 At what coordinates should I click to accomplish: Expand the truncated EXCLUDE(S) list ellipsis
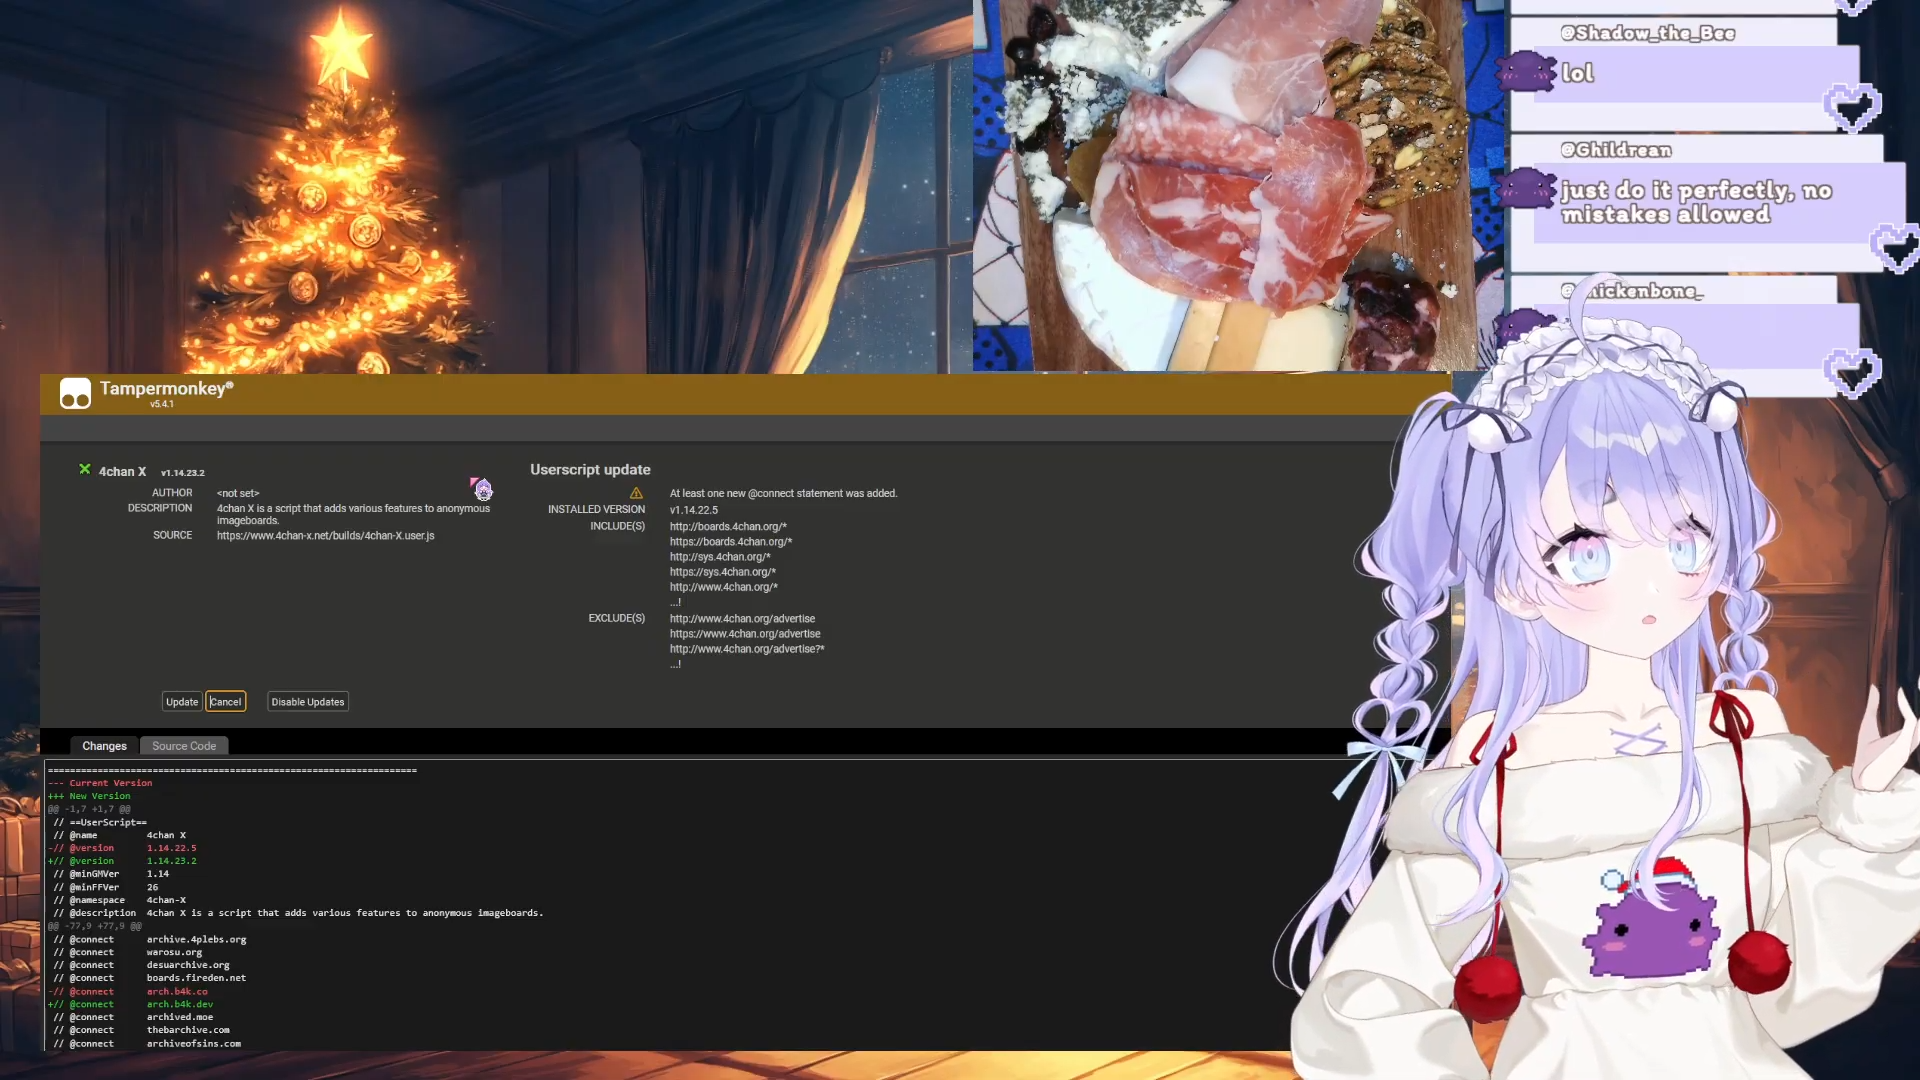click(675, 664)
